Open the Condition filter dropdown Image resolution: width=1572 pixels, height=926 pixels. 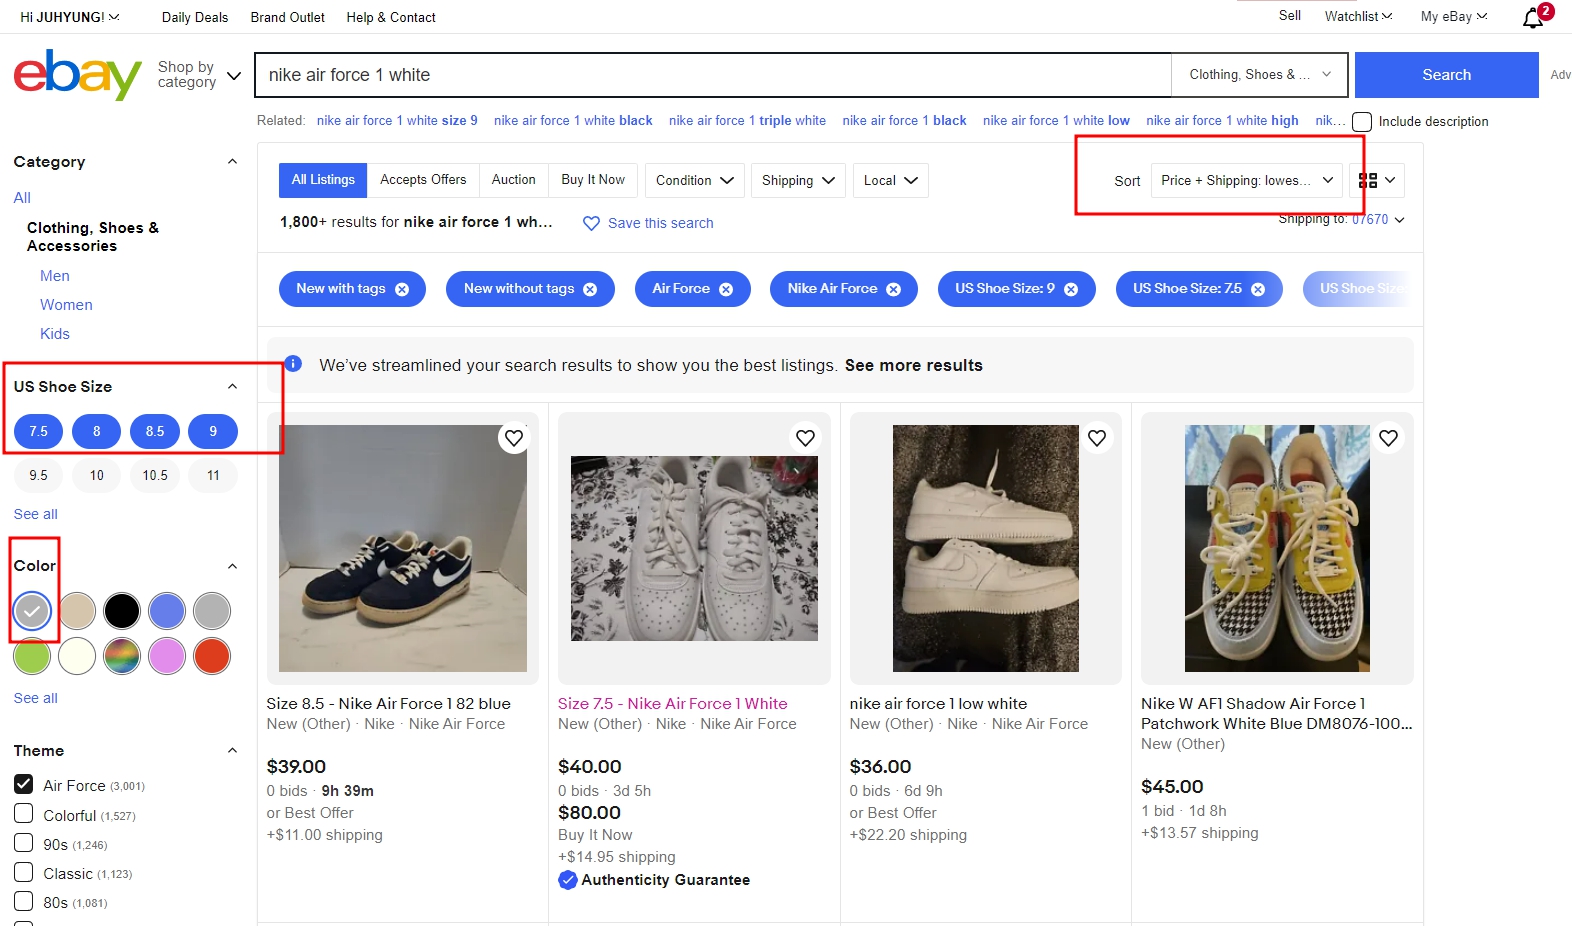click(695, 180)
